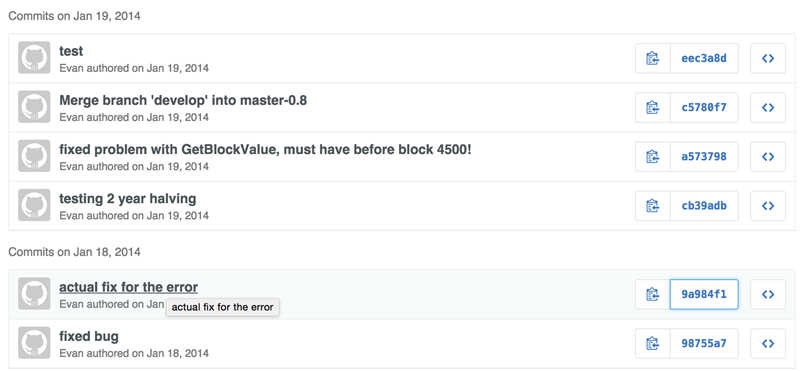
Task: Copy SHA of the 98755a7 commit
Action: click(x=653, y=343)
